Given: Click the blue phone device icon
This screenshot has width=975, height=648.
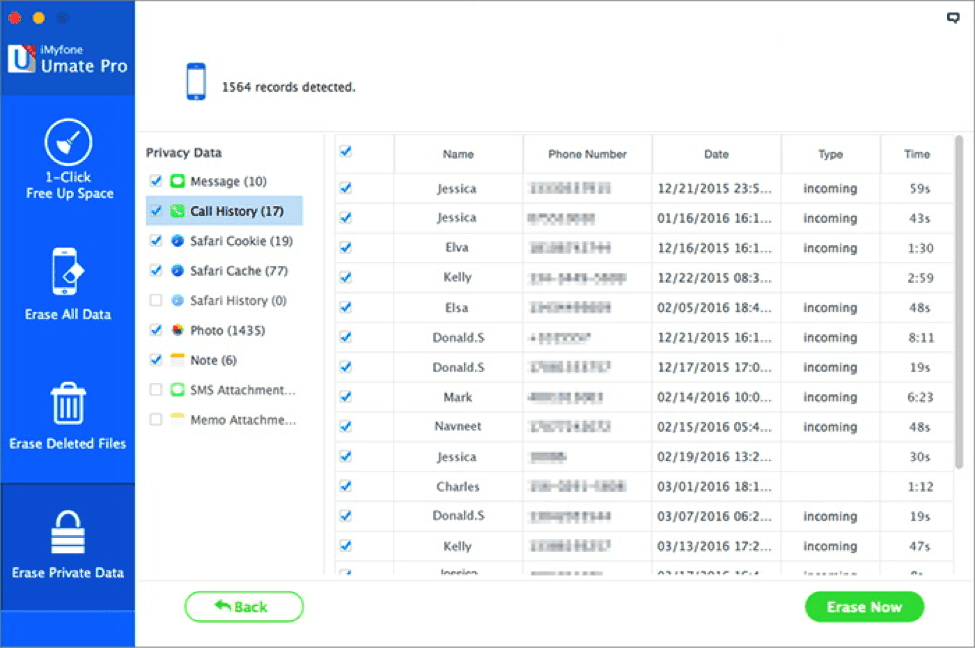Looking at the screenshot, I should click(x=196, y=81).
